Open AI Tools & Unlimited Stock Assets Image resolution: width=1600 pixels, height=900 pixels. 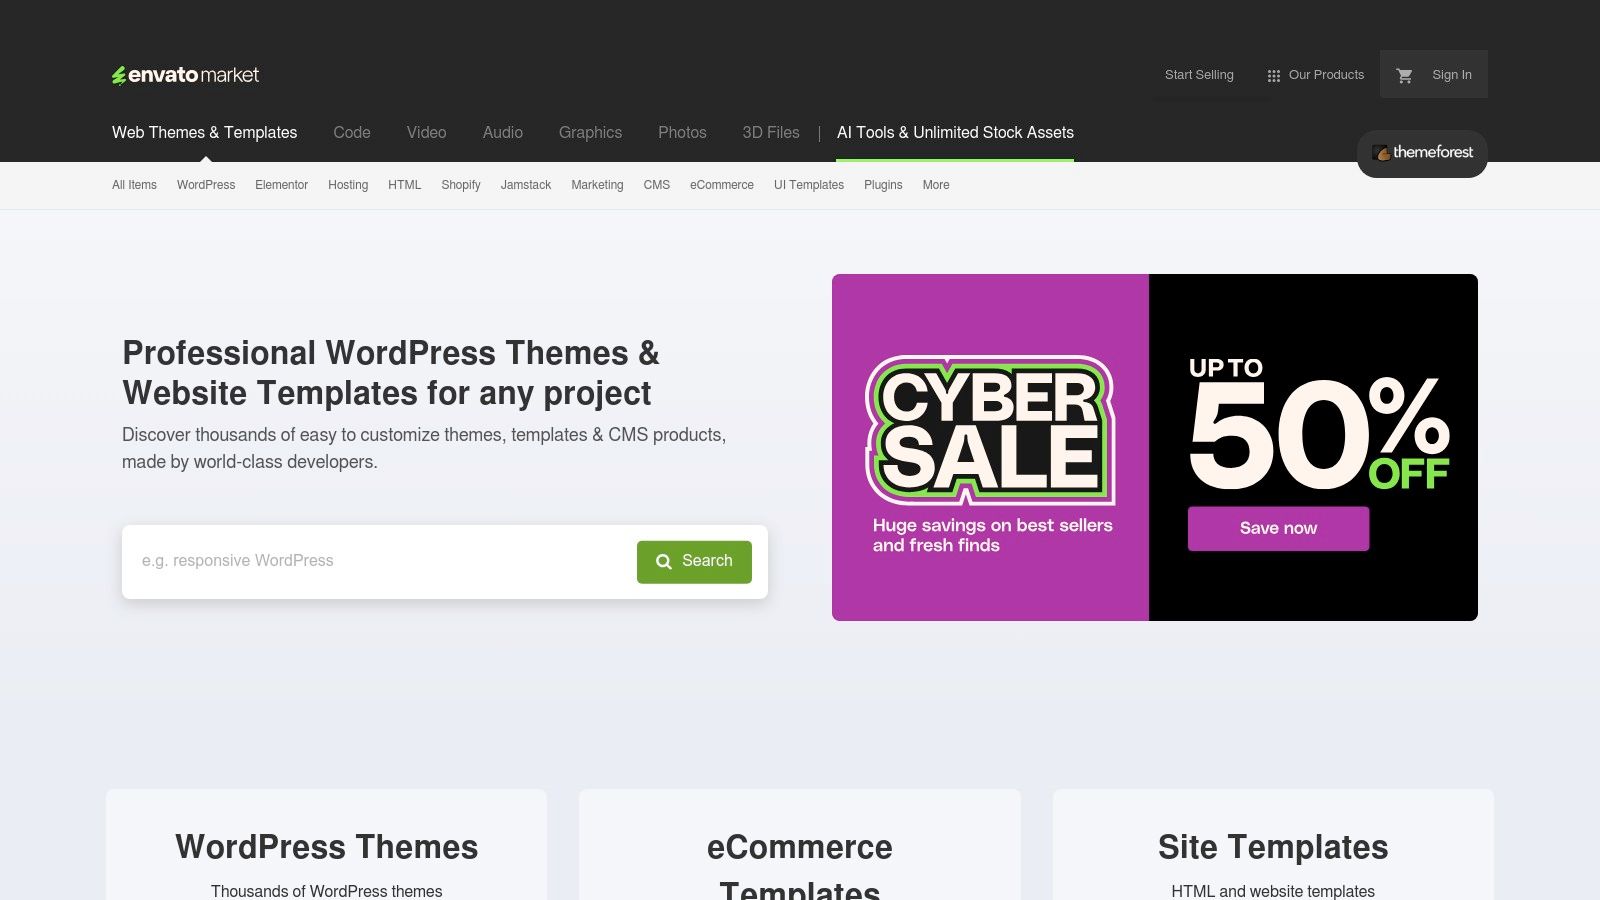(955, 132)
